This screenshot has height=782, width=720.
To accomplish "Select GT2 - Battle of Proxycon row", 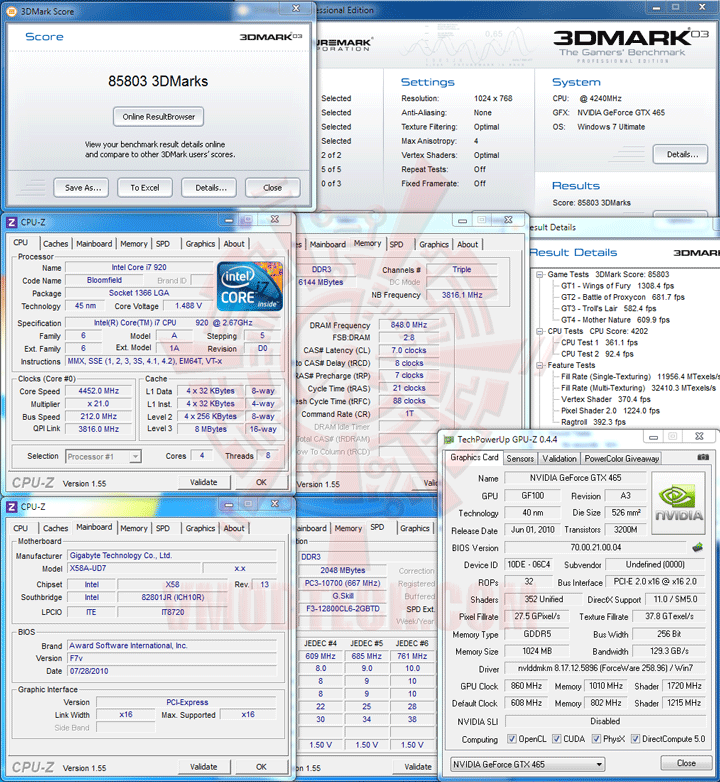I will 623,297.
